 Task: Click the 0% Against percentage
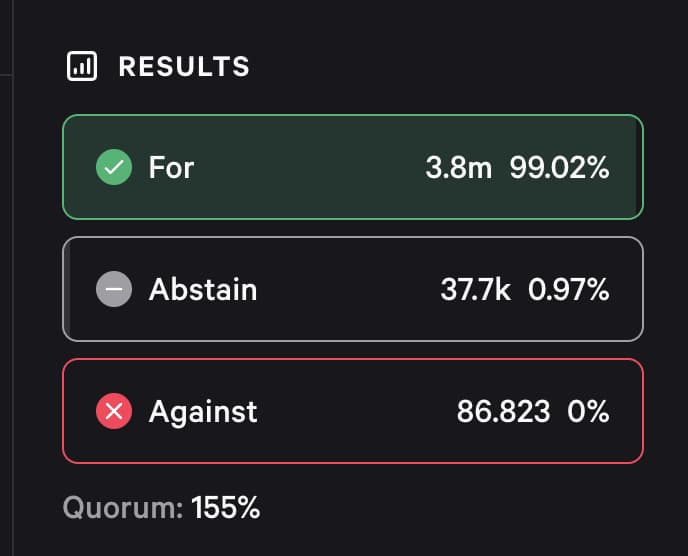(587, 411)
